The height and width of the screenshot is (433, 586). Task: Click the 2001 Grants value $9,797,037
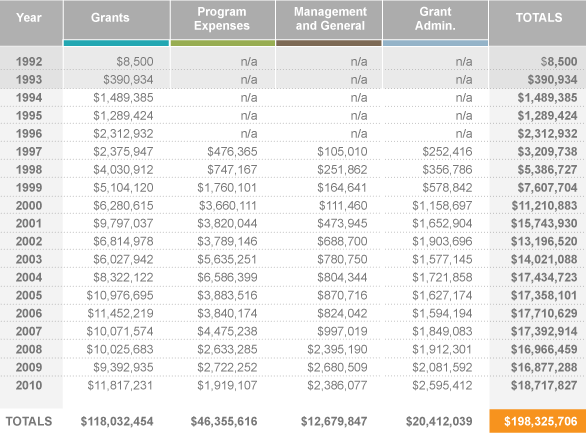123,223
